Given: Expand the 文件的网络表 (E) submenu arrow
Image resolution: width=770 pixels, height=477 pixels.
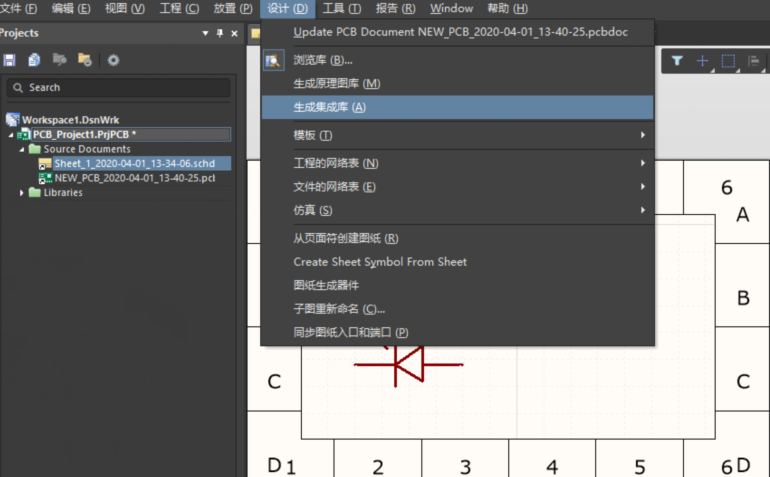Looking at the screenshot, I should [x=642, y=187].
